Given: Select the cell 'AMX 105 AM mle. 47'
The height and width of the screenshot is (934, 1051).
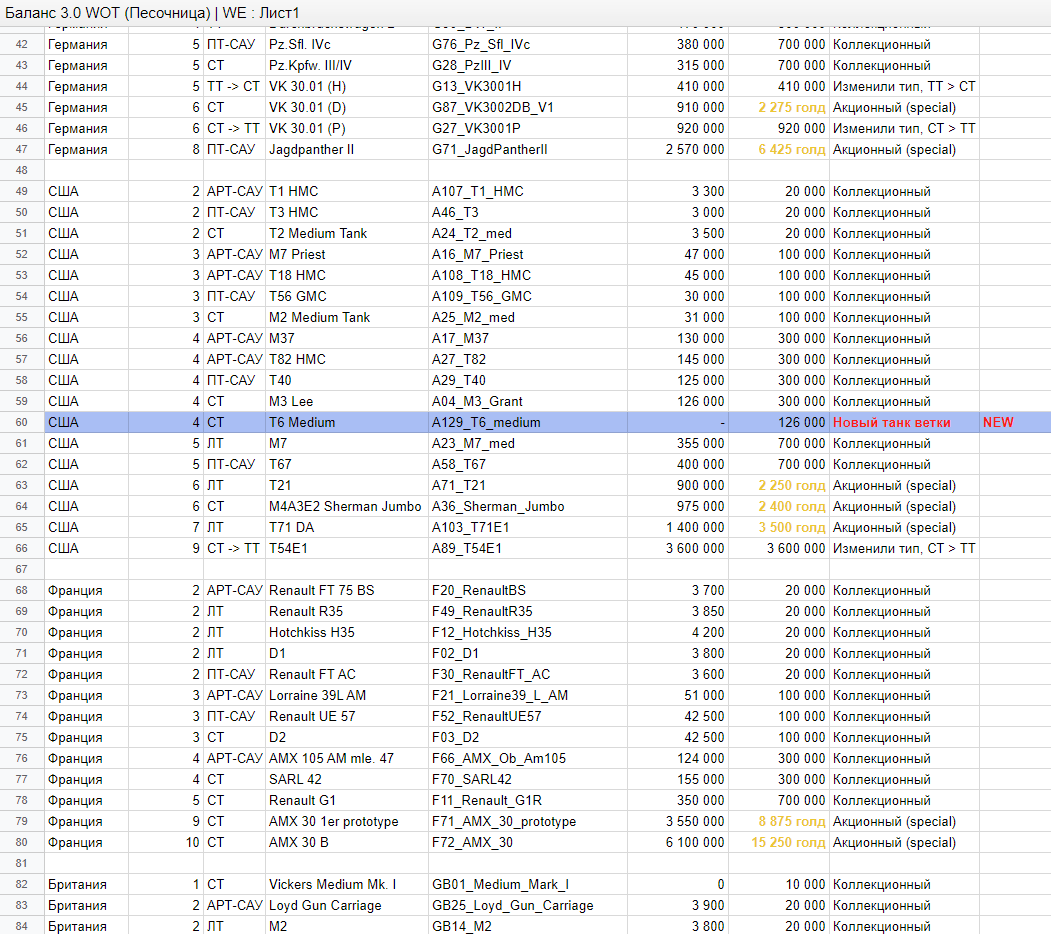Looking at the screenshot, I should (347, 758).
